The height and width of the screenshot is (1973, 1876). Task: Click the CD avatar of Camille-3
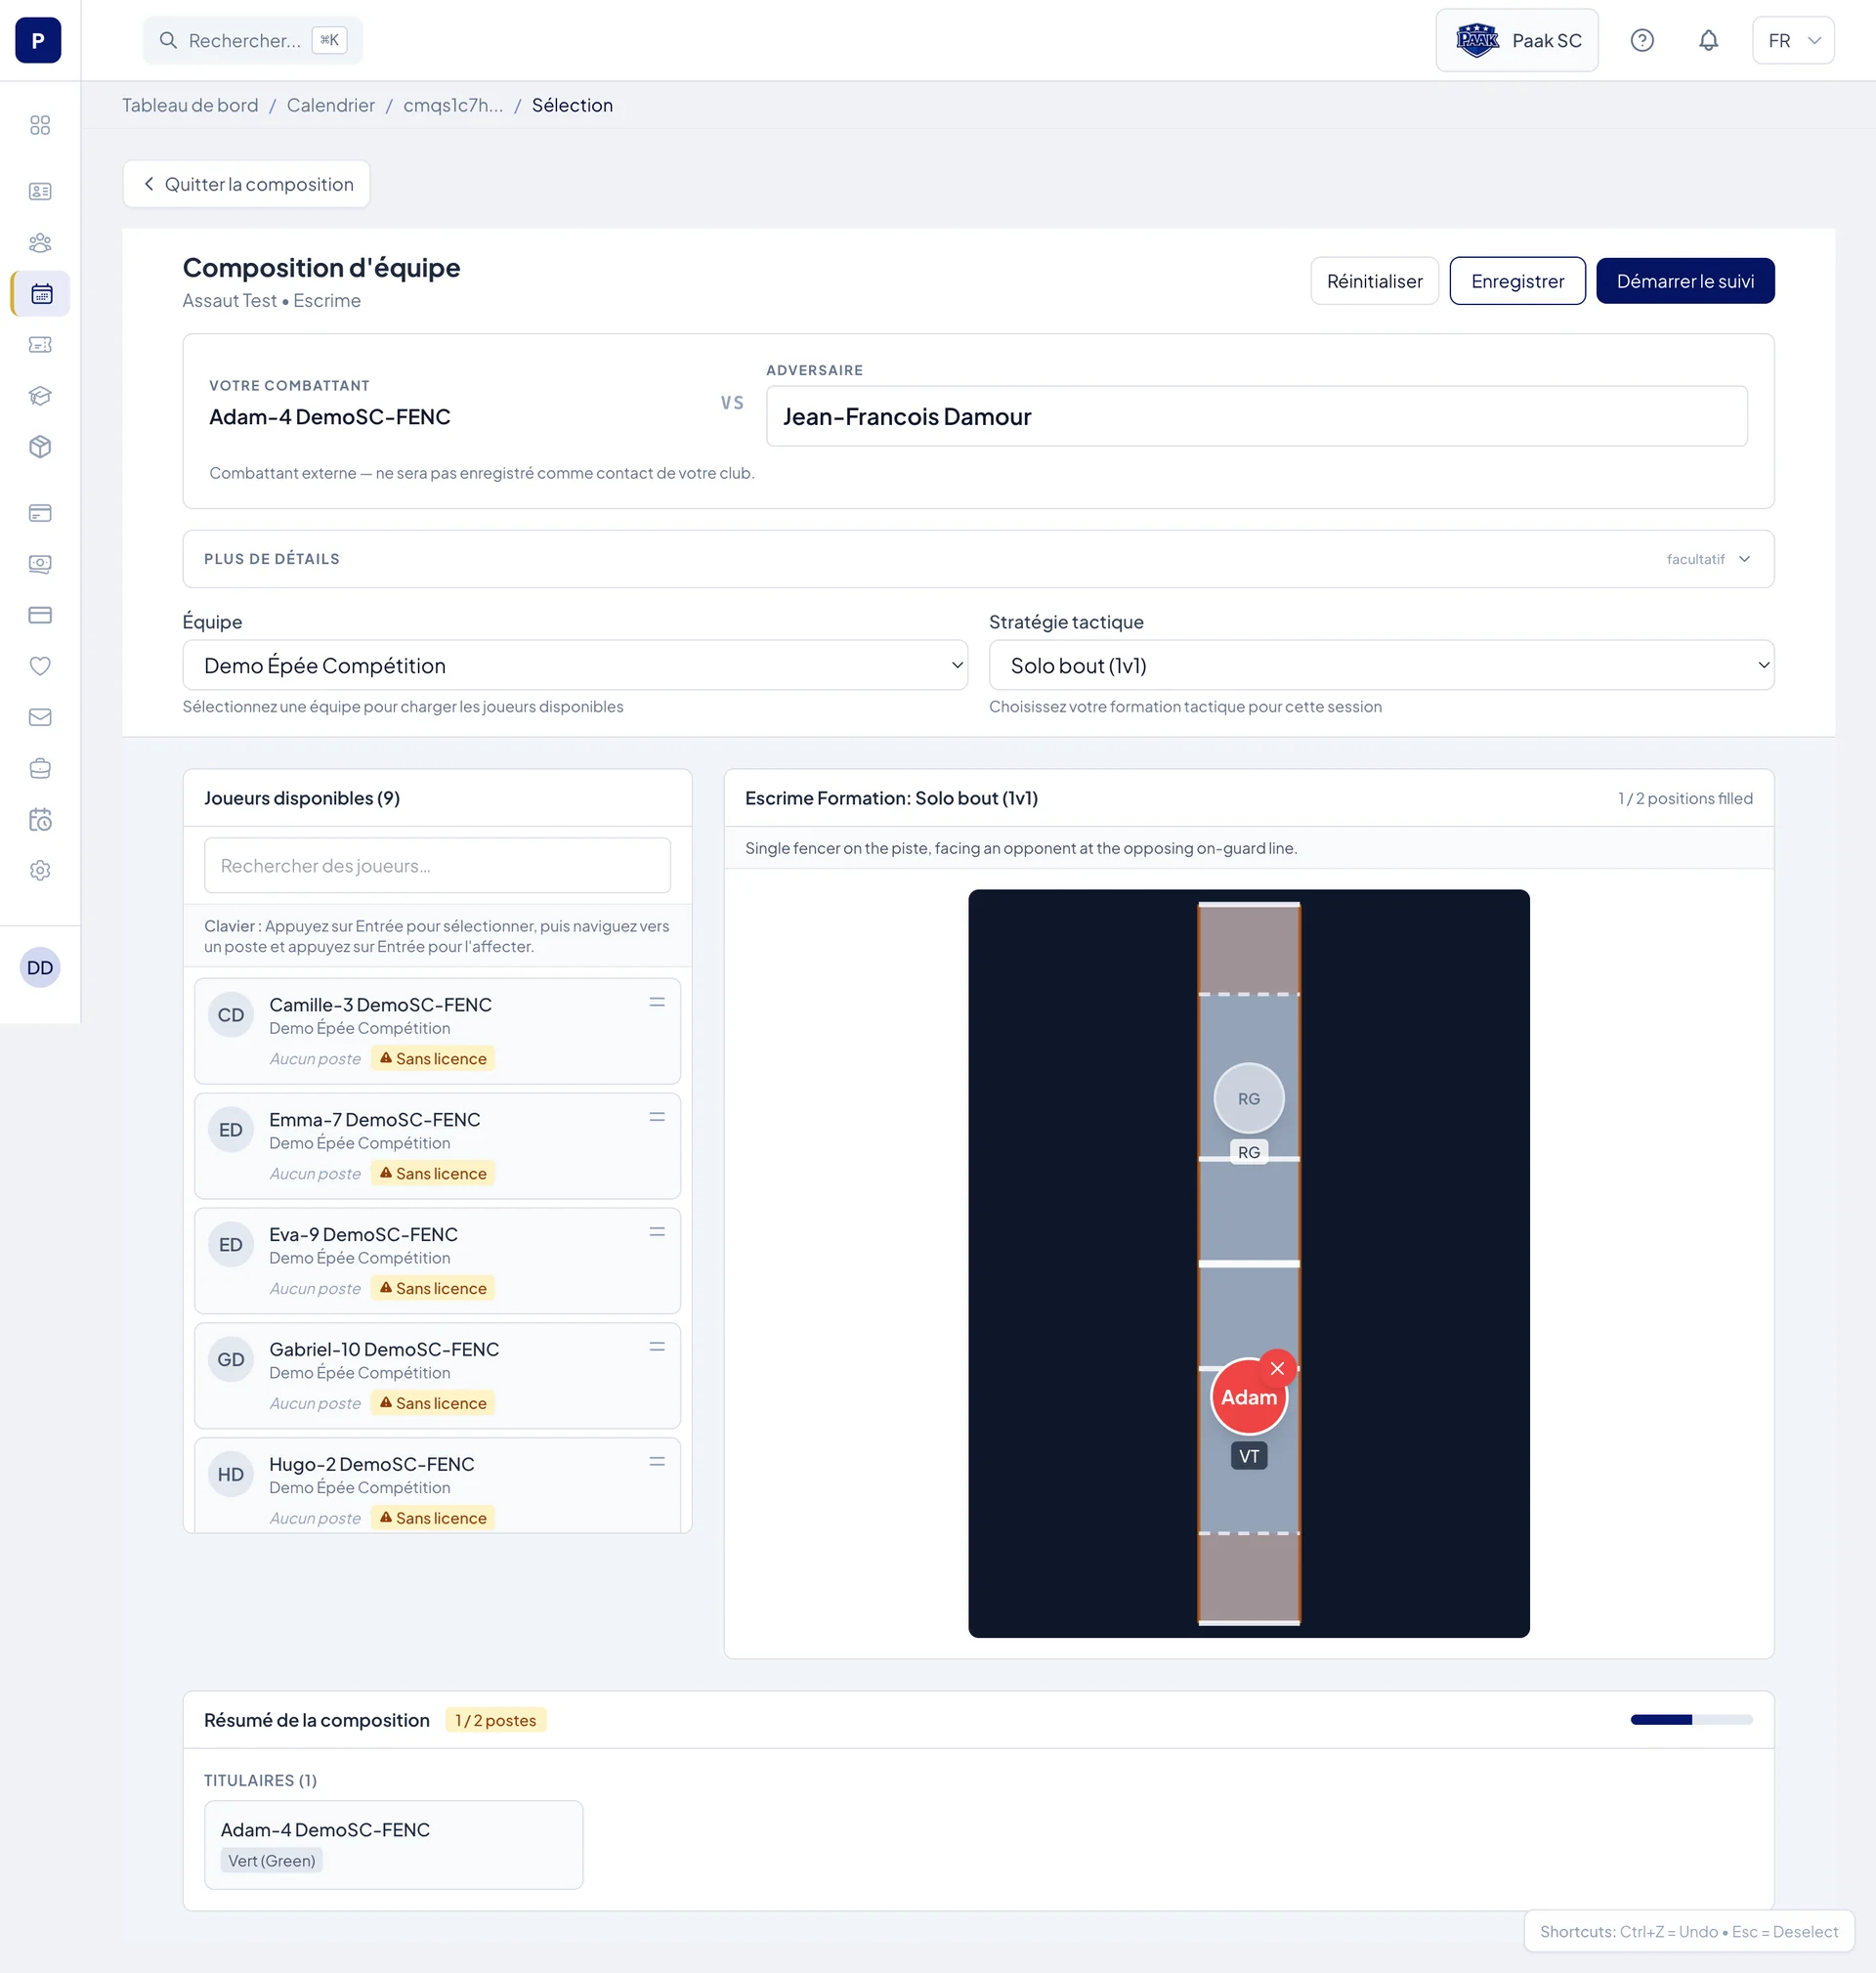pyautogui.click(x=231, y=1015)
